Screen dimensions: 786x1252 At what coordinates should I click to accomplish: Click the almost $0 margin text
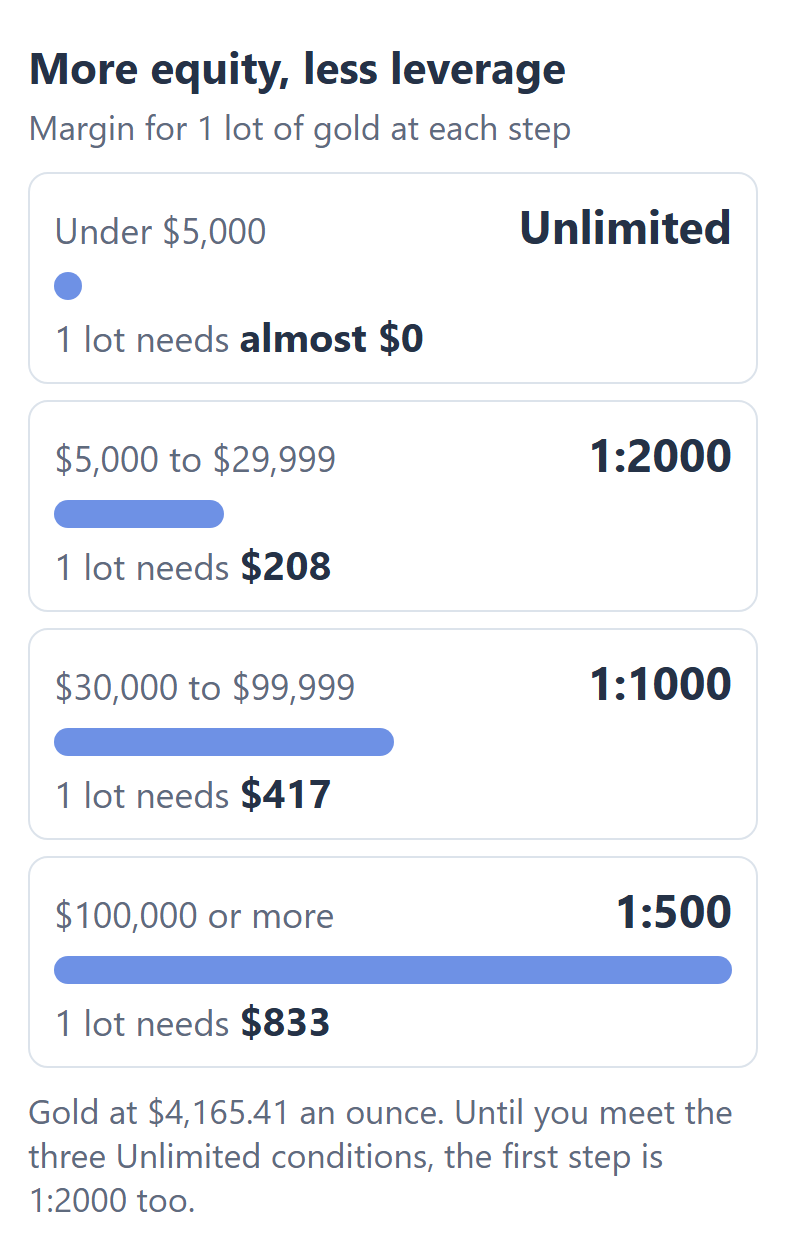332,339
